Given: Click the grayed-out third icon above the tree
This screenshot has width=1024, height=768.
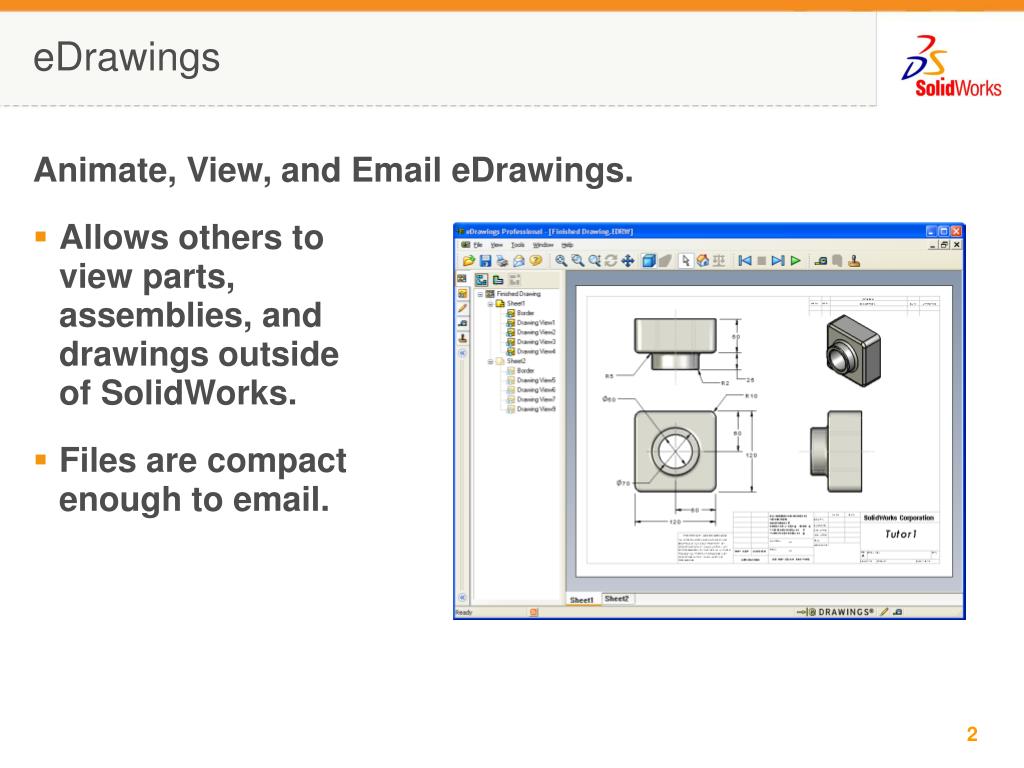Looking at the screenshot, I should point(515,280).
